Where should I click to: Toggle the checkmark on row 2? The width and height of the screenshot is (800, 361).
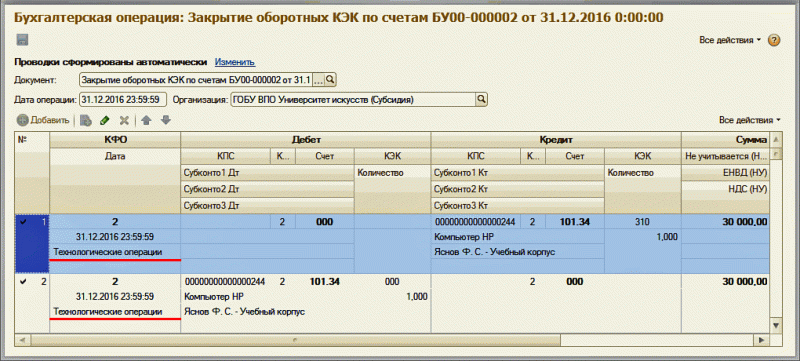coord(22,282)
